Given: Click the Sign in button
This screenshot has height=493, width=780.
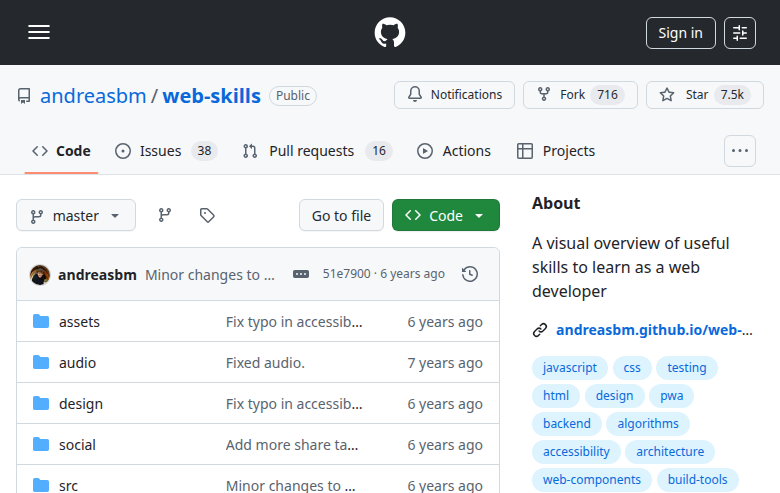Looking at the screenshot, I should pyautogui.click(x=681, y=33).
